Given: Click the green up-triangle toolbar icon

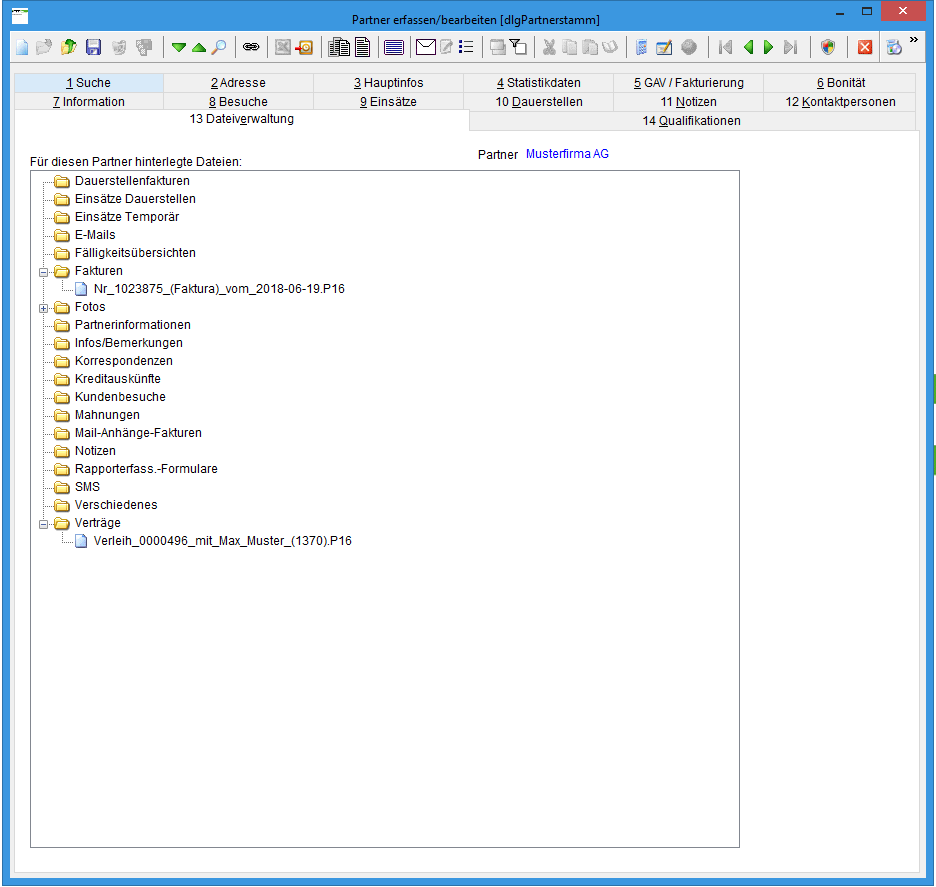Looking at the screenshot, I should coord(199,47).
